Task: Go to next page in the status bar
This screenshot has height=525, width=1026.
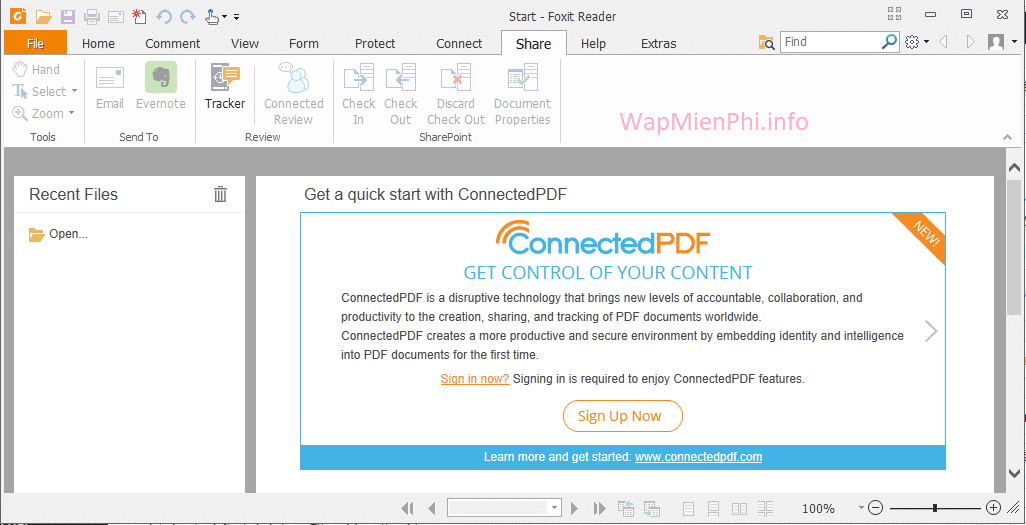Action: tap(575, 508)
